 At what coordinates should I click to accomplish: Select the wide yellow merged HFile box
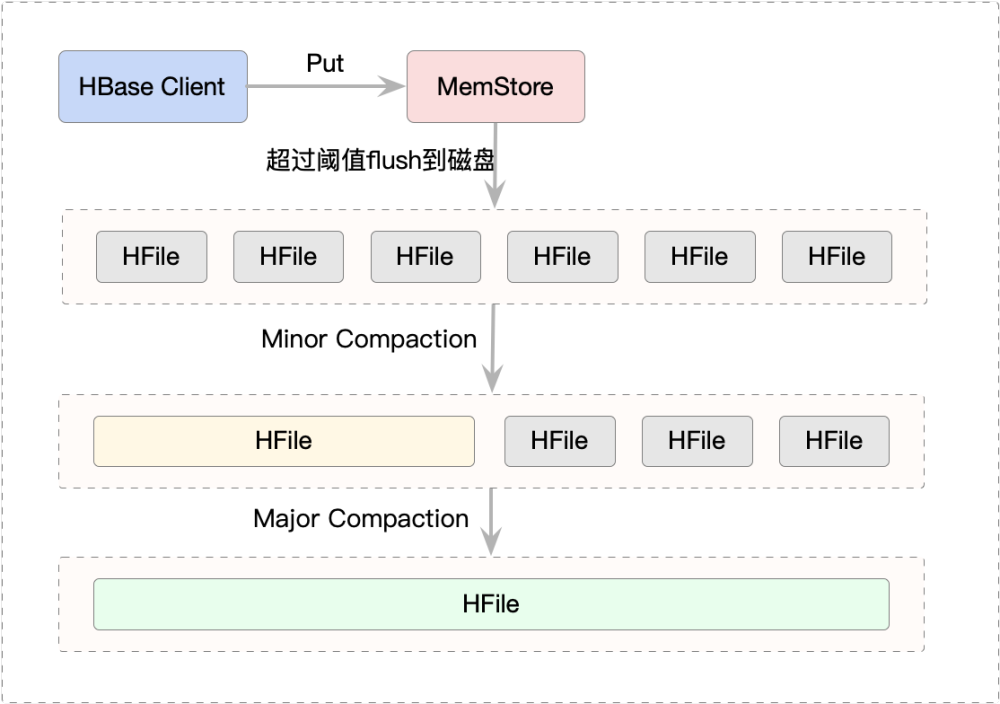(283, 441)
